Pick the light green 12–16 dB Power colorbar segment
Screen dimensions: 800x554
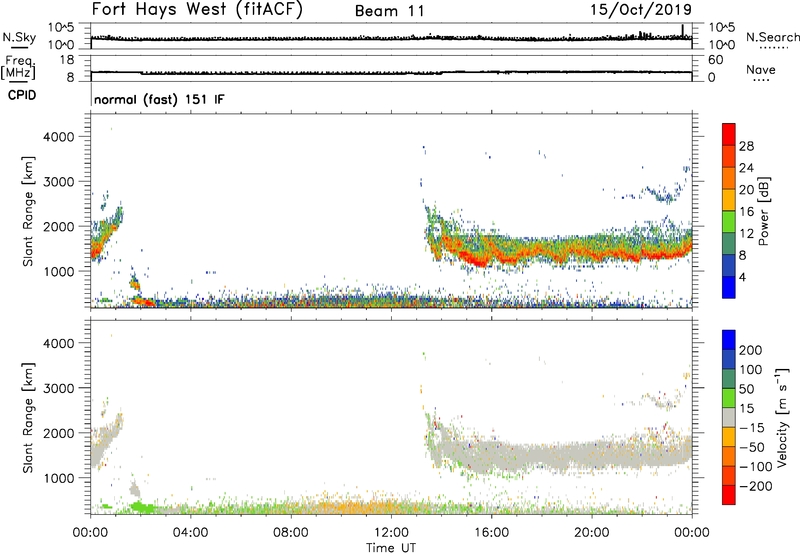pos(729,222)
